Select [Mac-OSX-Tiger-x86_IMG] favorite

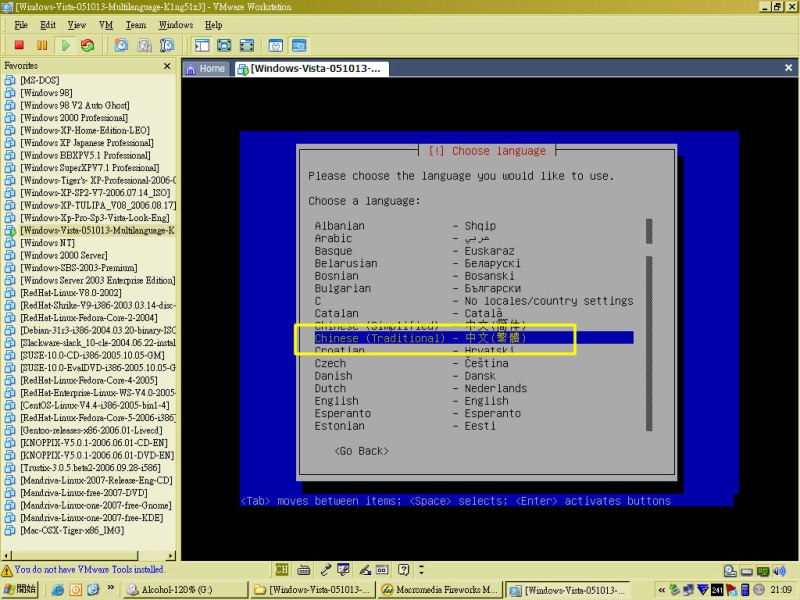pos(72,530)
